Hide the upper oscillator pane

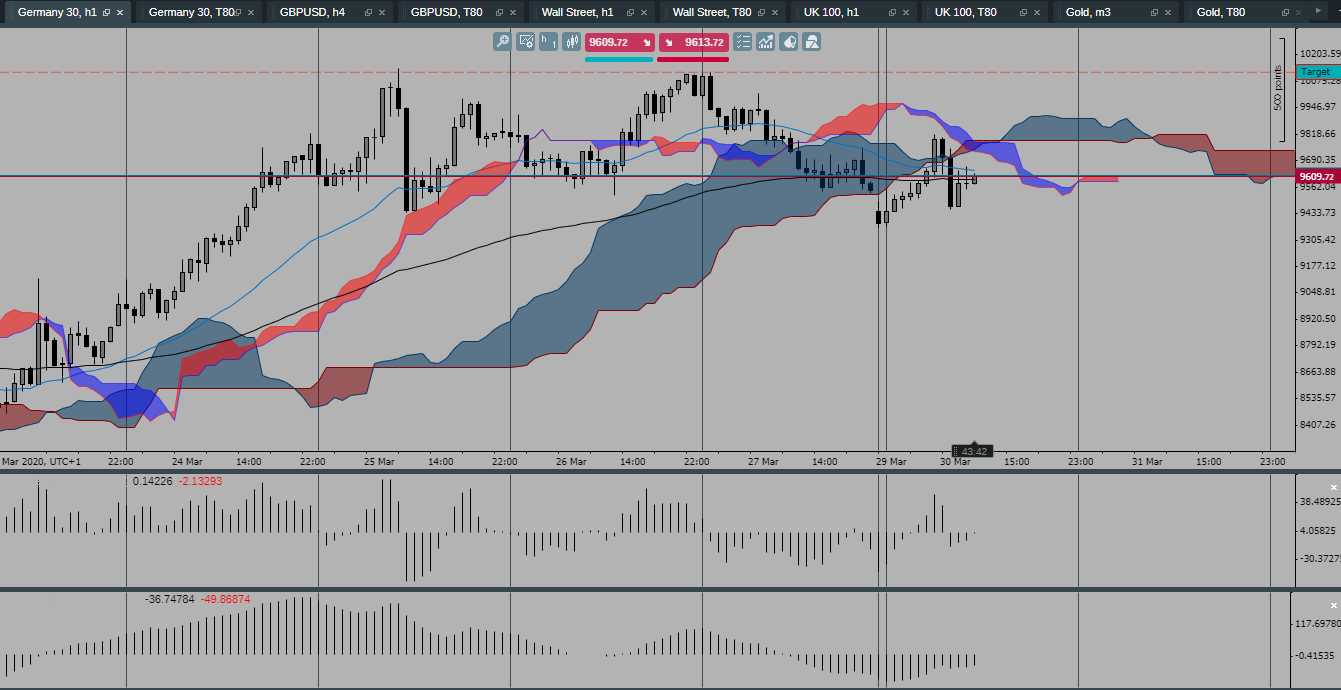coord(1334,487)
